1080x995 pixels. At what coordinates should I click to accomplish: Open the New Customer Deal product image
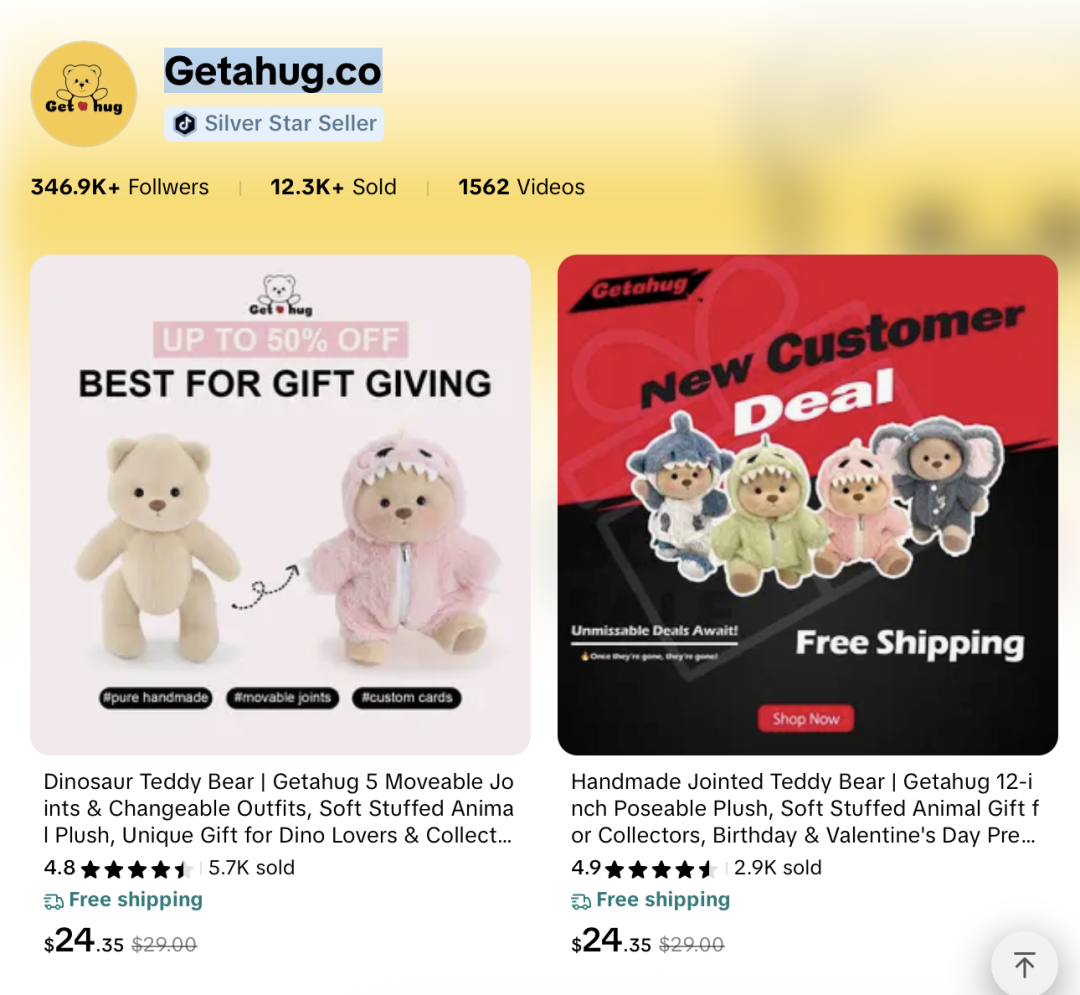(807, 505)
